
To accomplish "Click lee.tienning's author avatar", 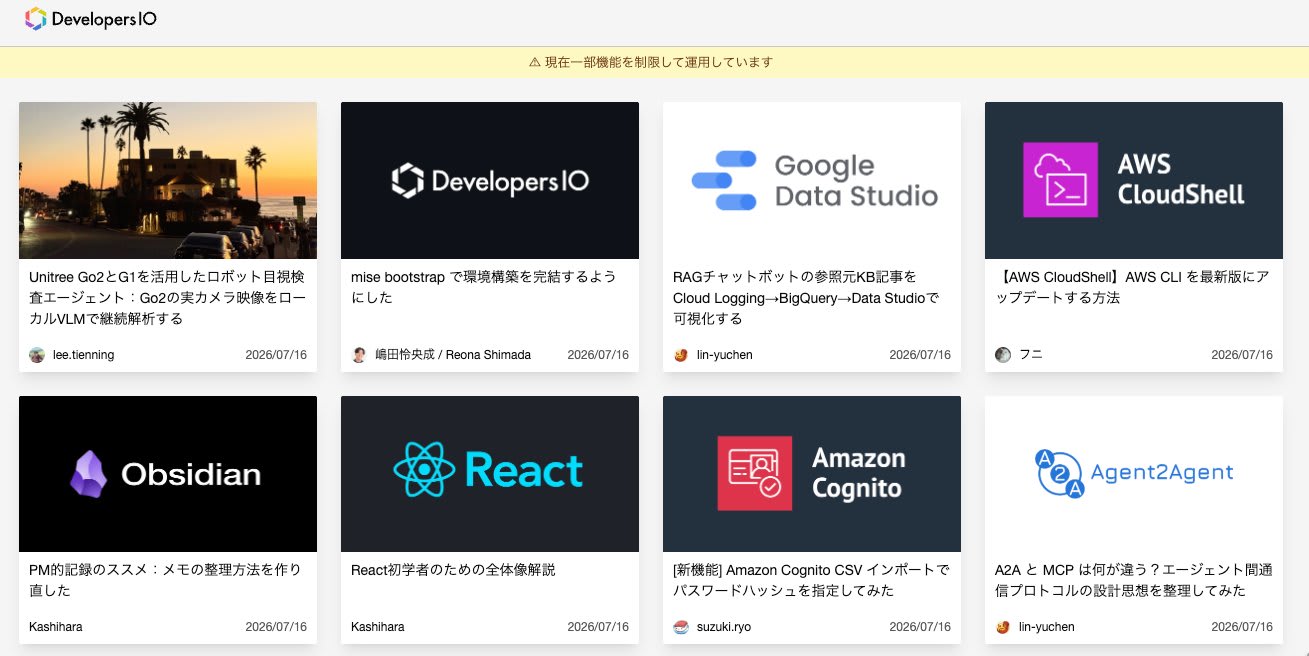I will pos(37,355).
